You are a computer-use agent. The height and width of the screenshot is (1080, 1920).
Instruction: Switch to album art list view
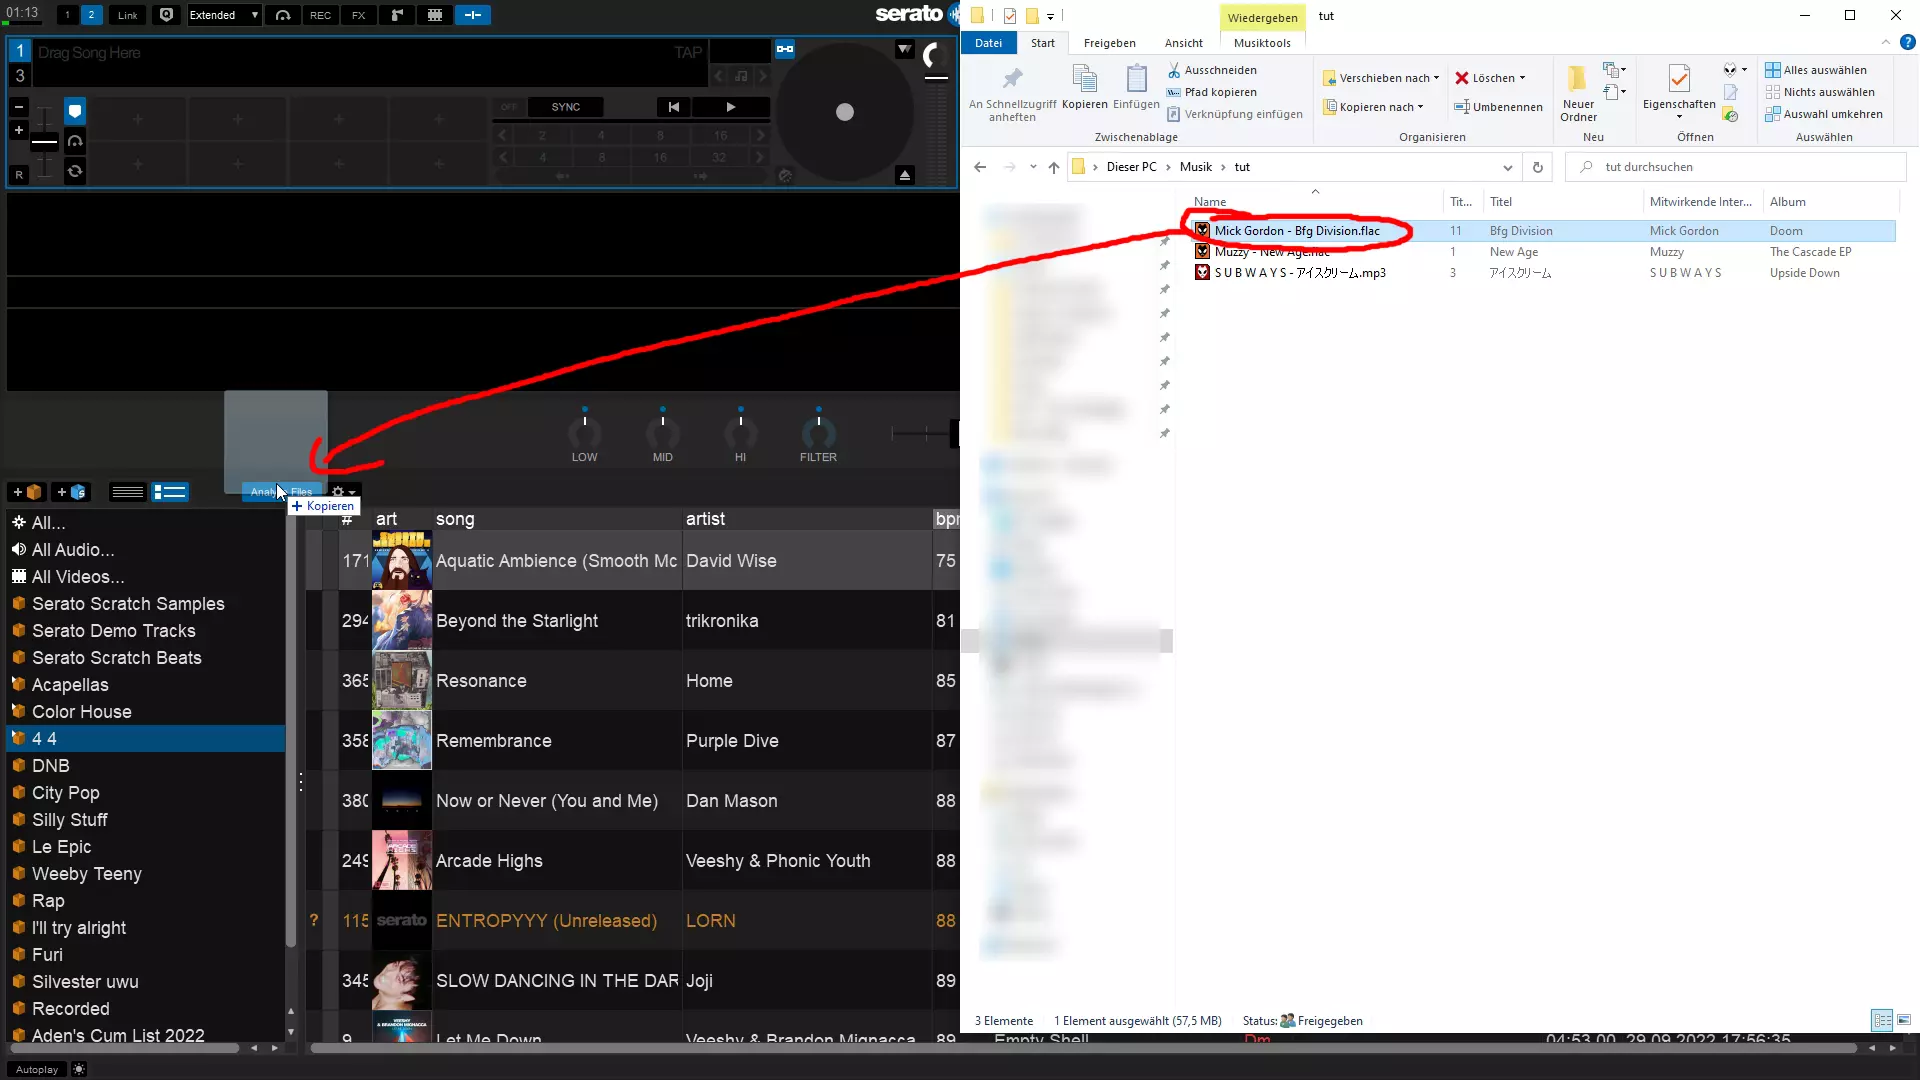click(x=170, y=492)
